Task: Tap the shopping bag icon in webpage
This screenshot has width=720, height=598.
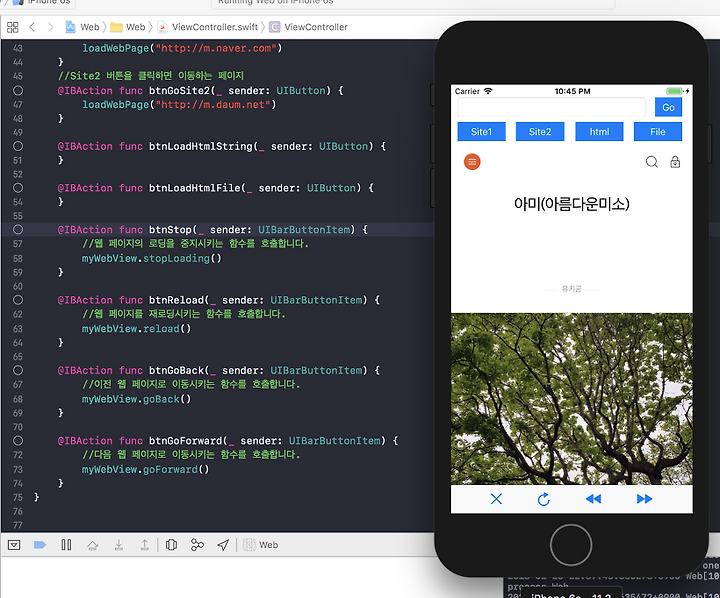Action: click(x=675, y=162)
